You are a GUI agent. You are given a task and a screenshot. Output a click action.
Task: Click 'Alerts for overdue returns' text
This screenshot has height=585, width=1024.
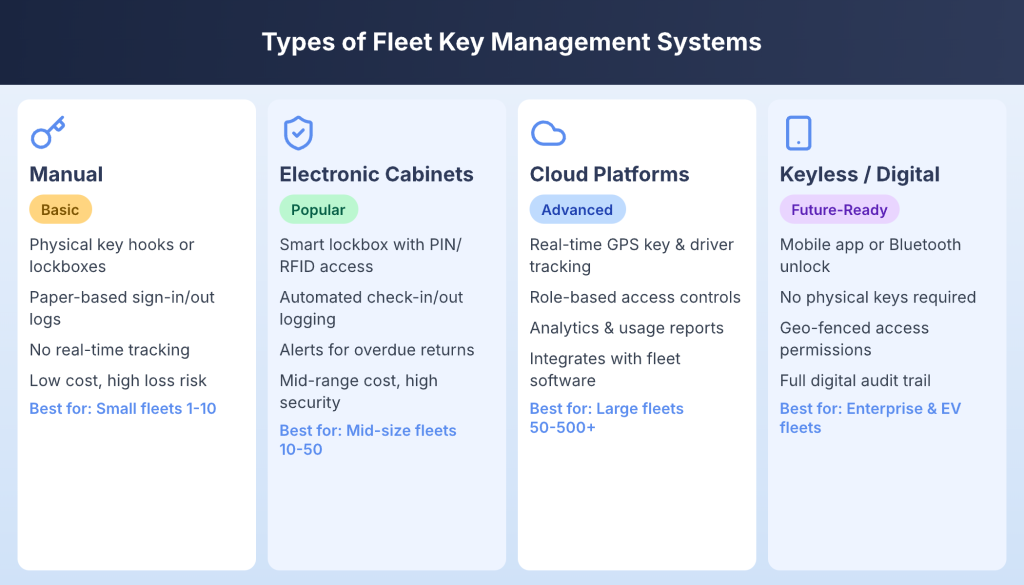pos(377,350)
